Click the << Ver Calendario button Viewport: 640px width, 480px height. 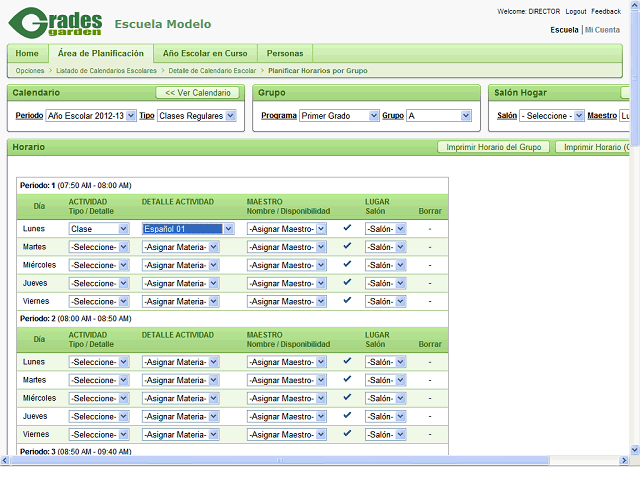(x=198, y=93)
